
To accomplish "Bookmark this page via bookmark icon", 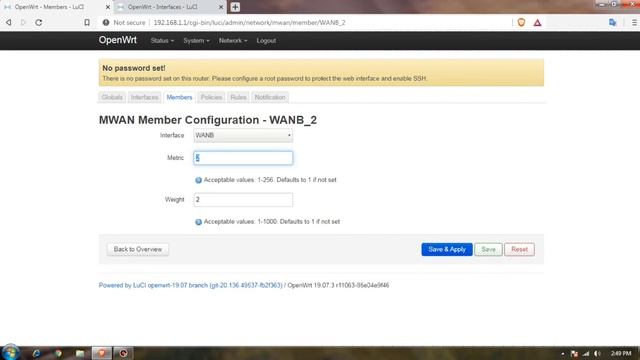I will coord(87,22).
